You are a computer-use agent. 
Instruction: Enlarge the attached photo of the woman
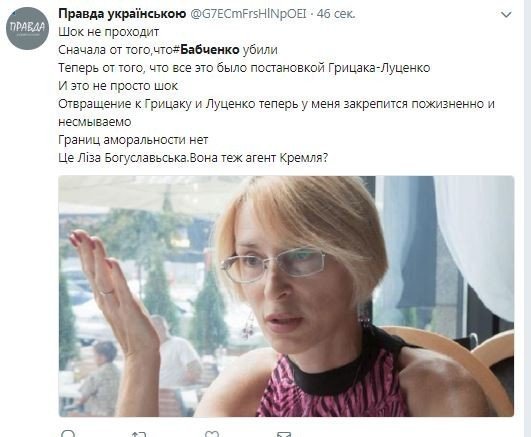pos(286,296)
